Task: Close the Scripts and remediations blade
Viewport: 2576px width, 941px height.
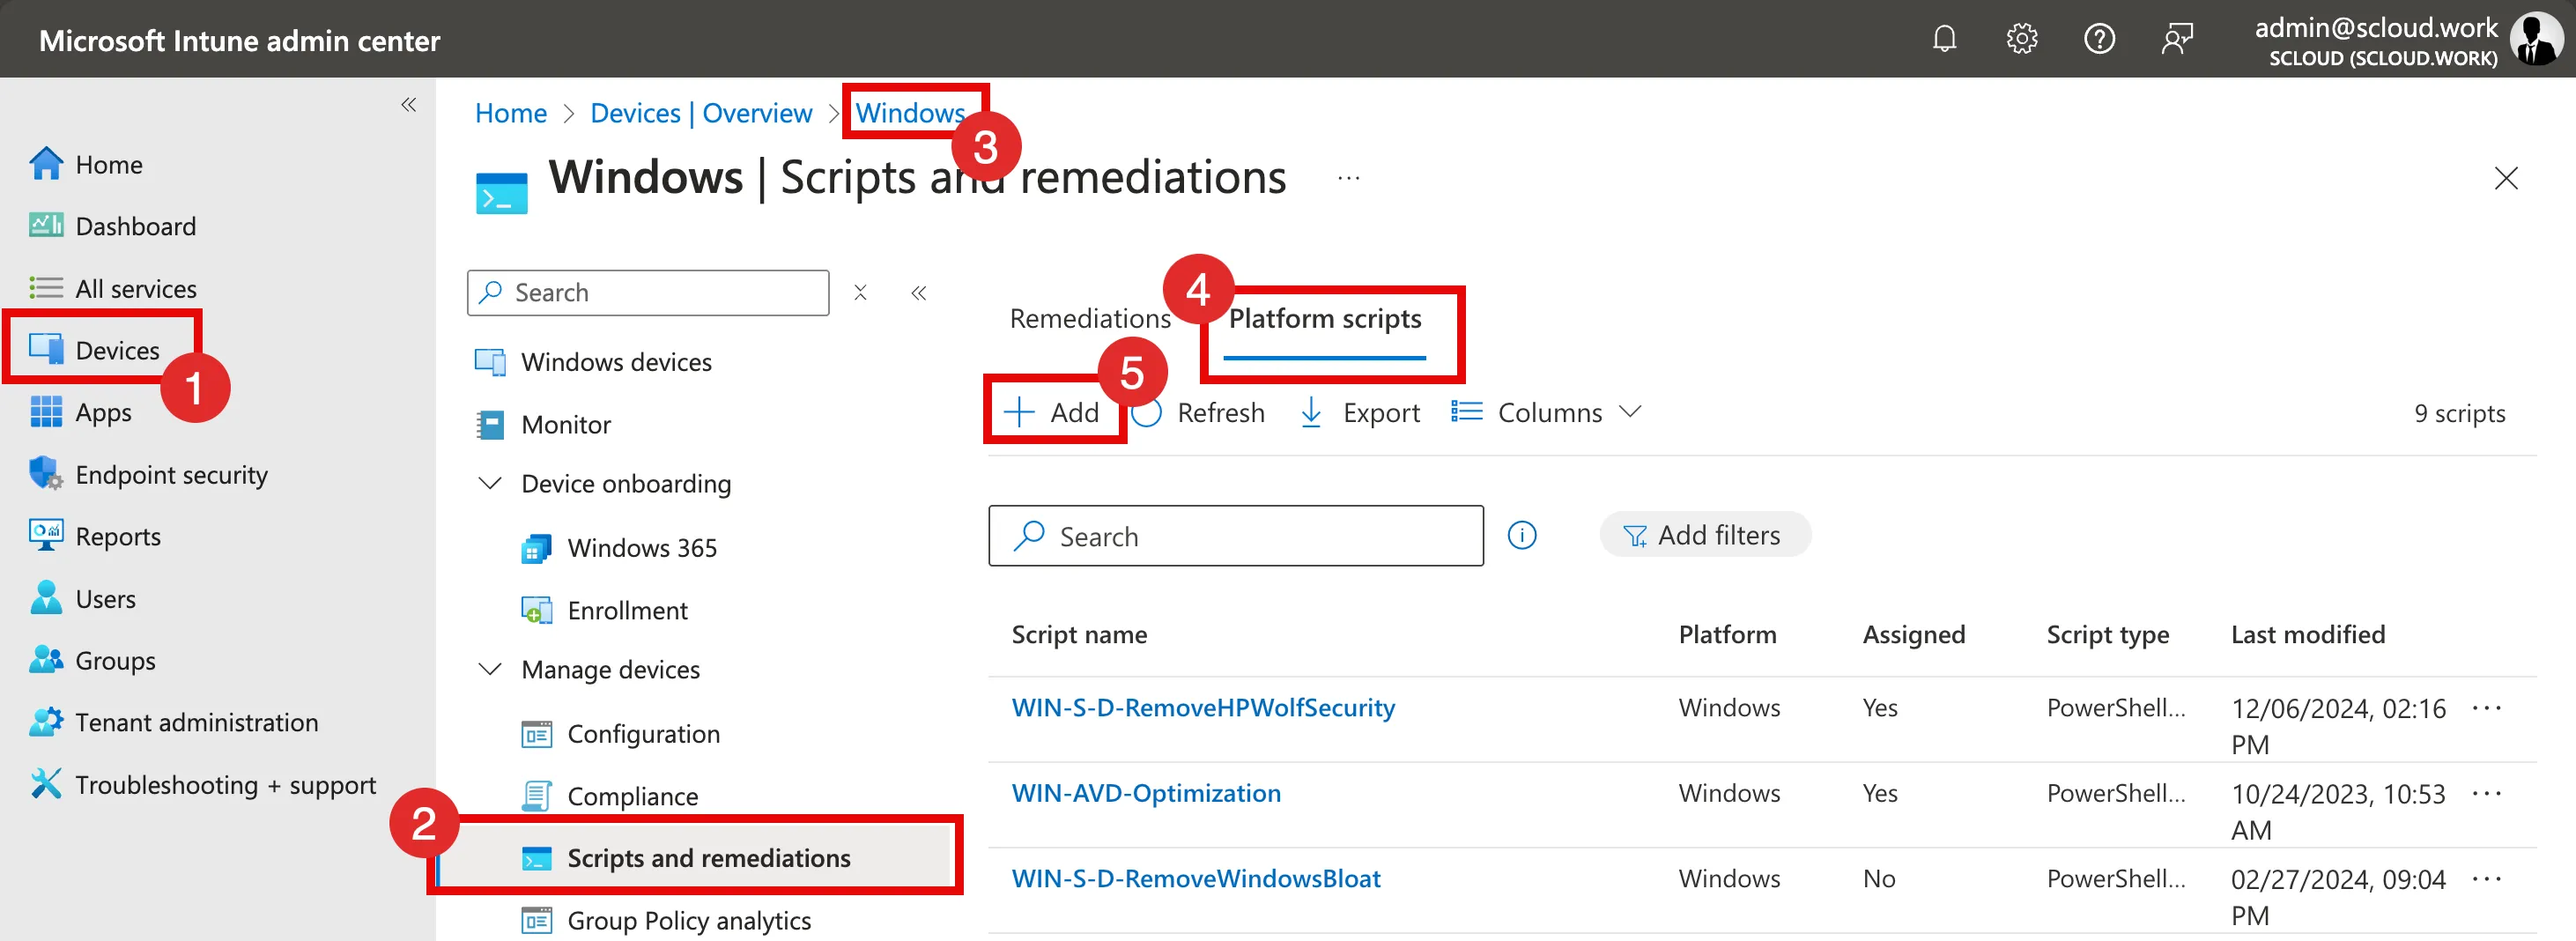Action: (2505, 178)
